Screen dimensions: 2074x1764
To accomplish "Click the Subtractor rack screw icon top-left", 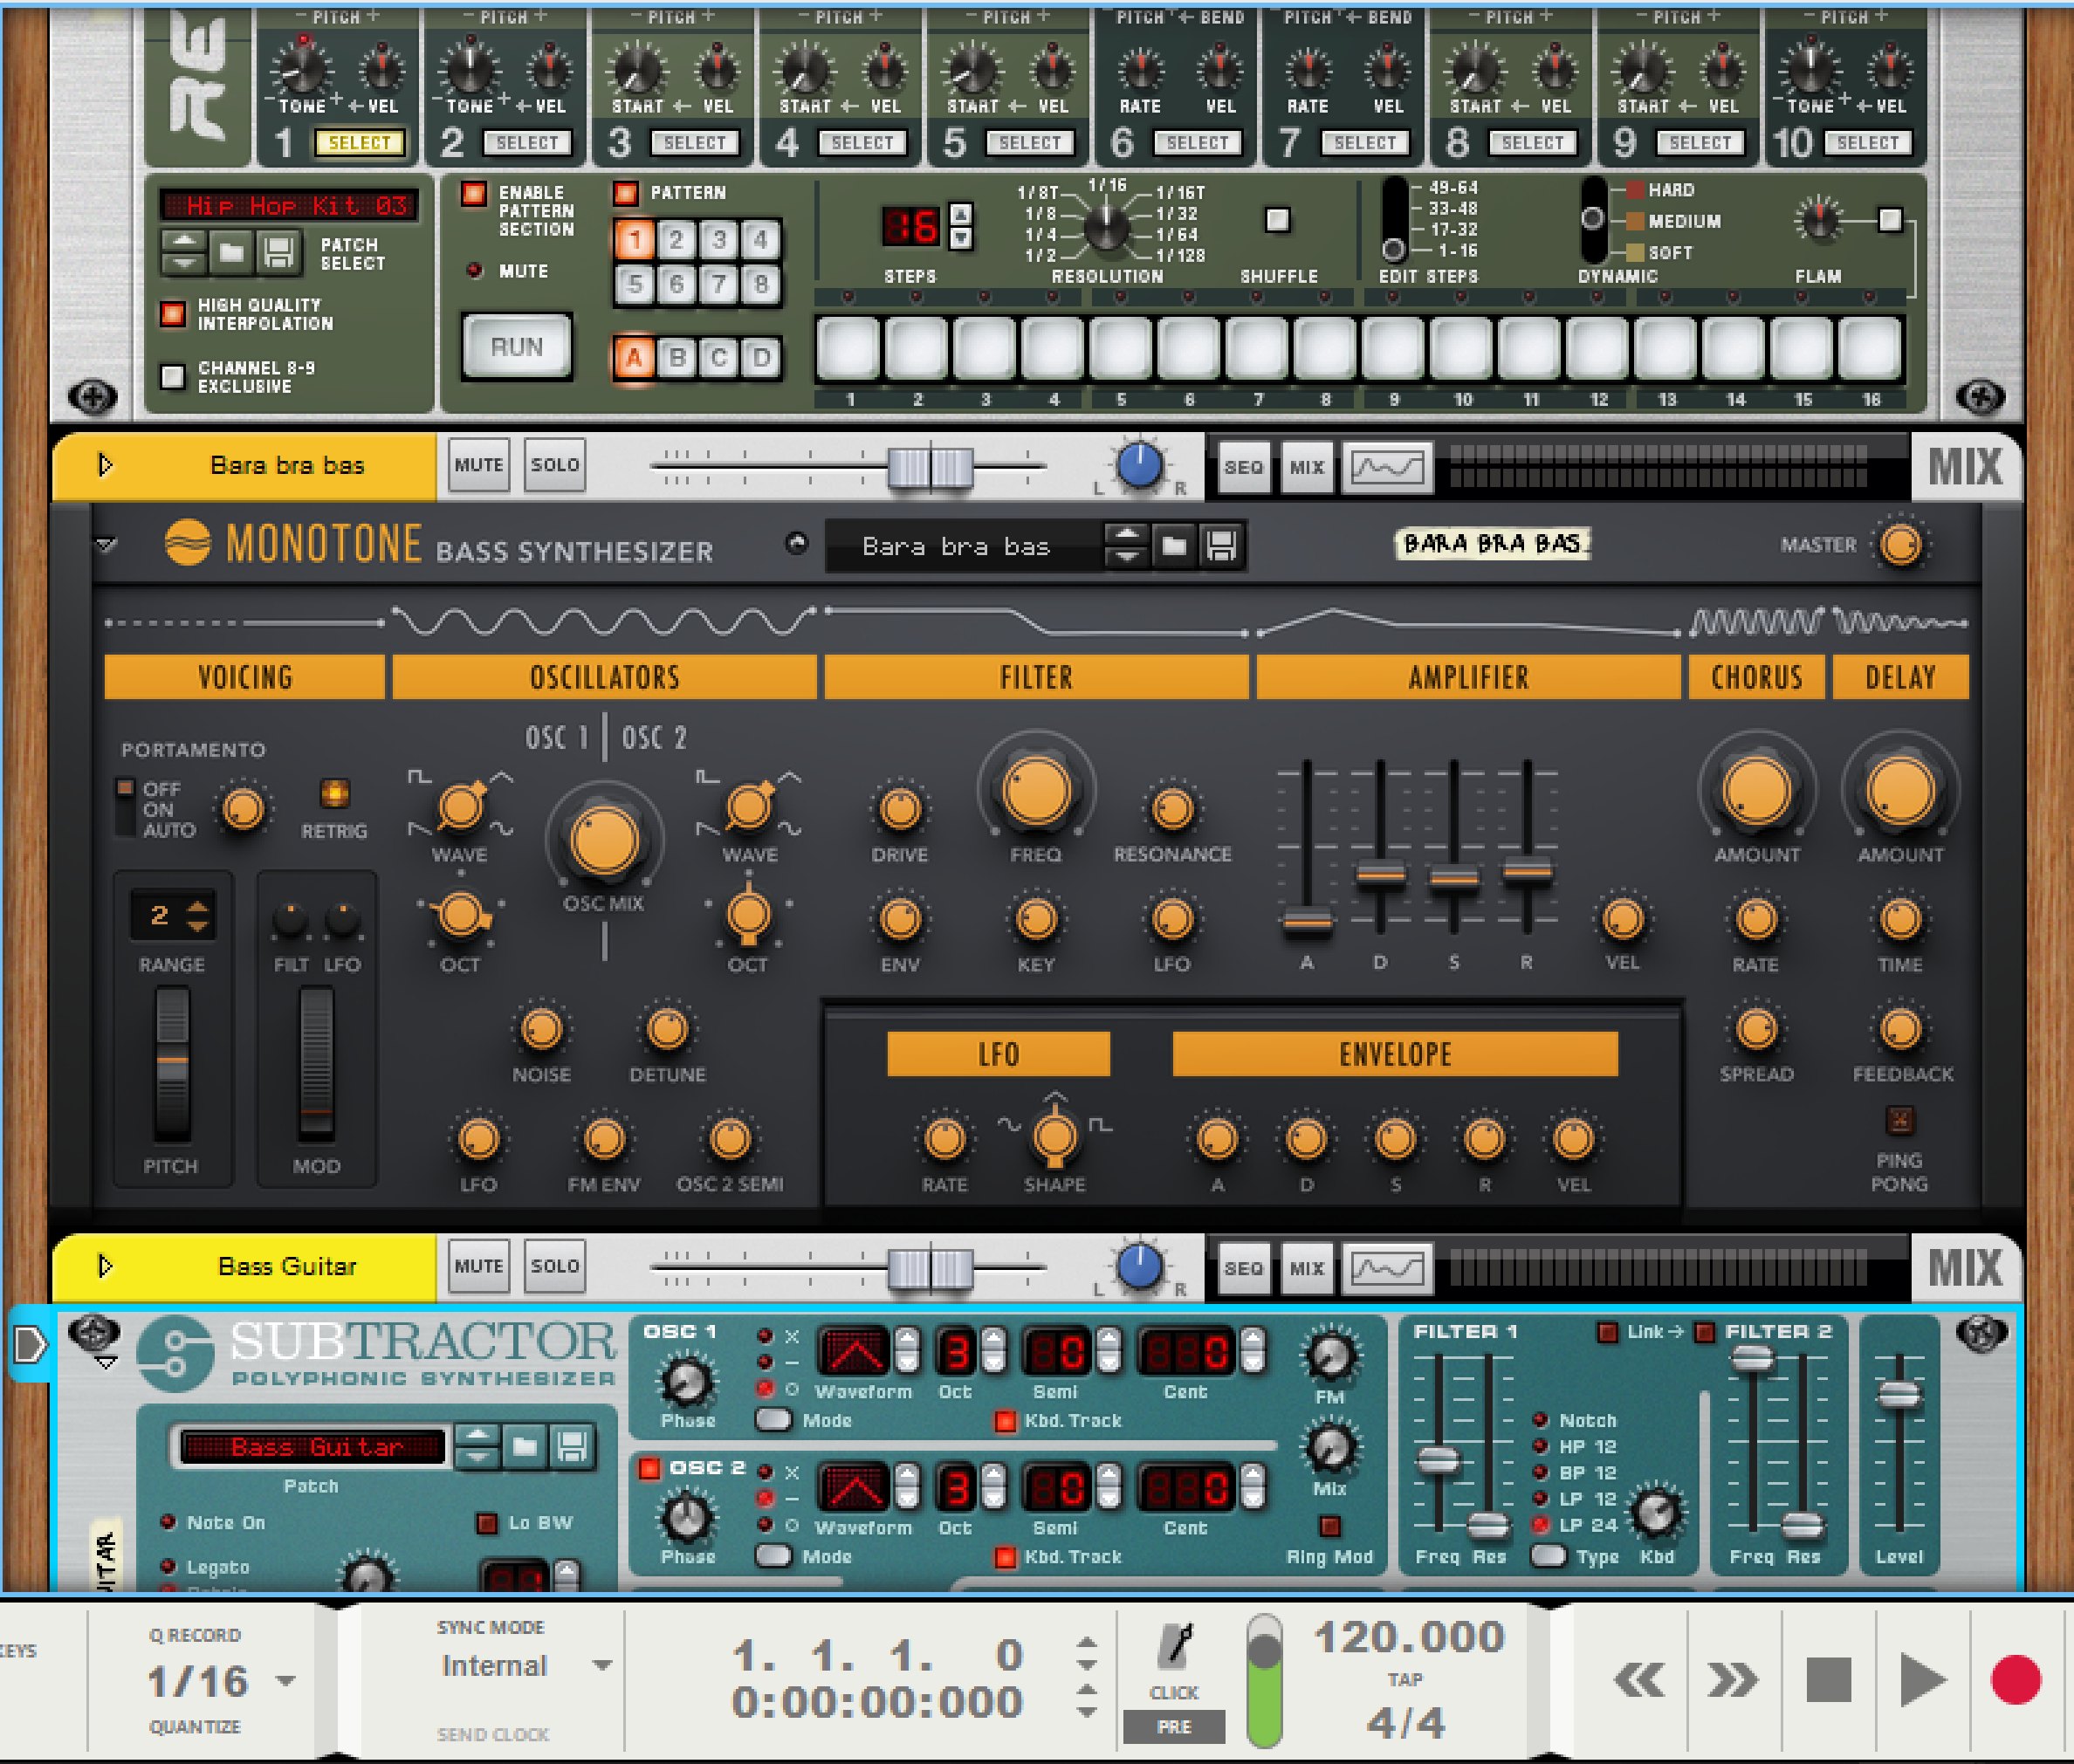I will tap(93, 1332).
